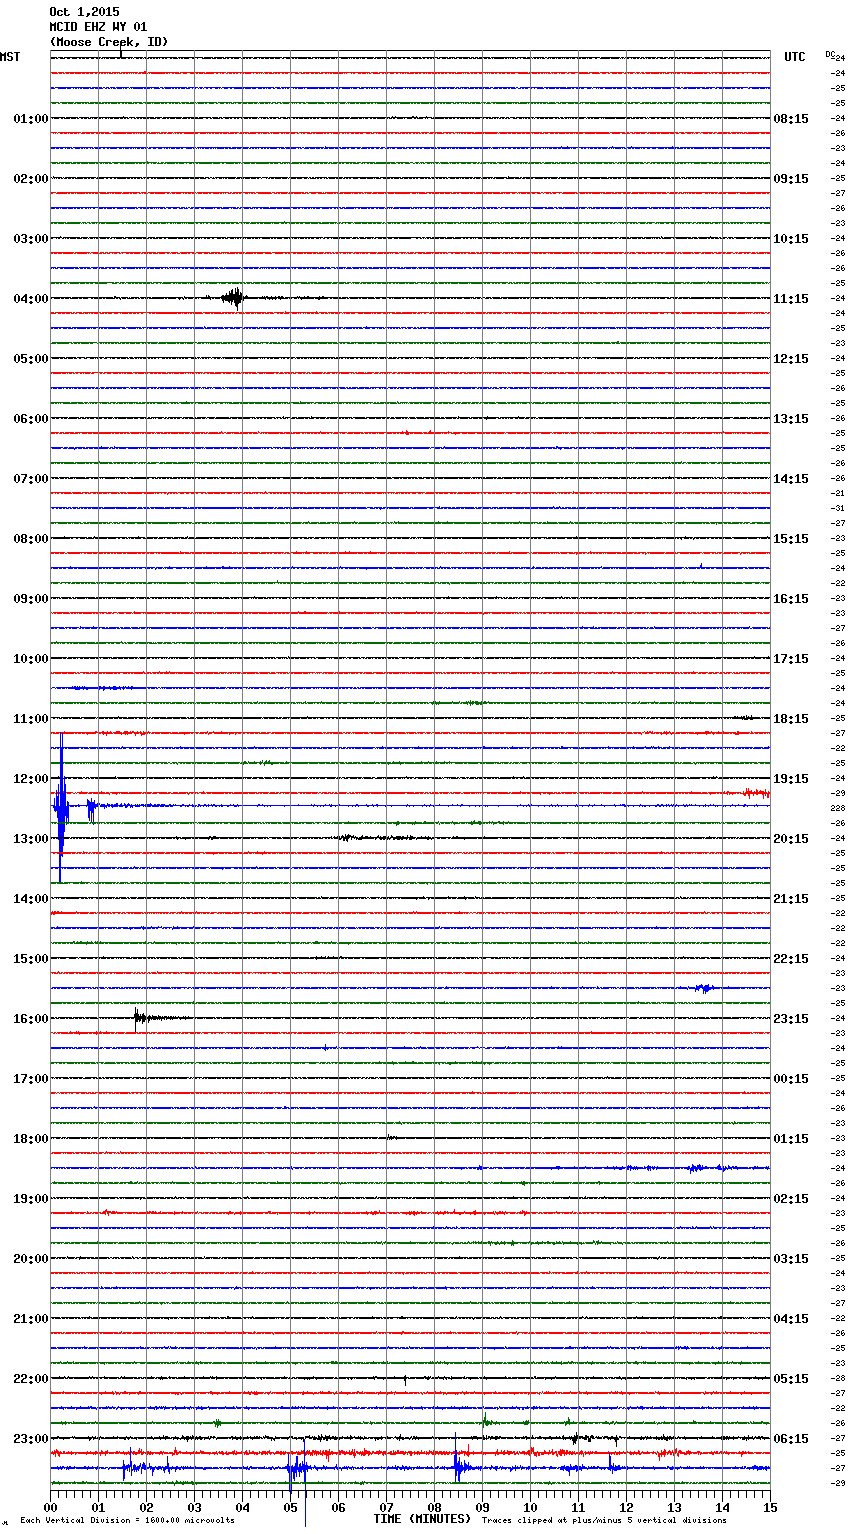Click the date label "Oct 1,2015"

(84, 12)
